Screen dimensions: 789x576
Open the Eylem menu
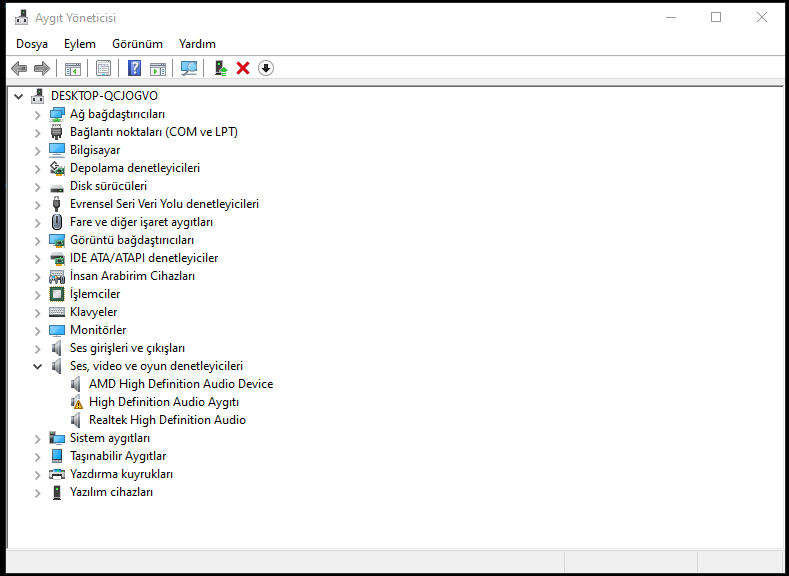[80, 44]
